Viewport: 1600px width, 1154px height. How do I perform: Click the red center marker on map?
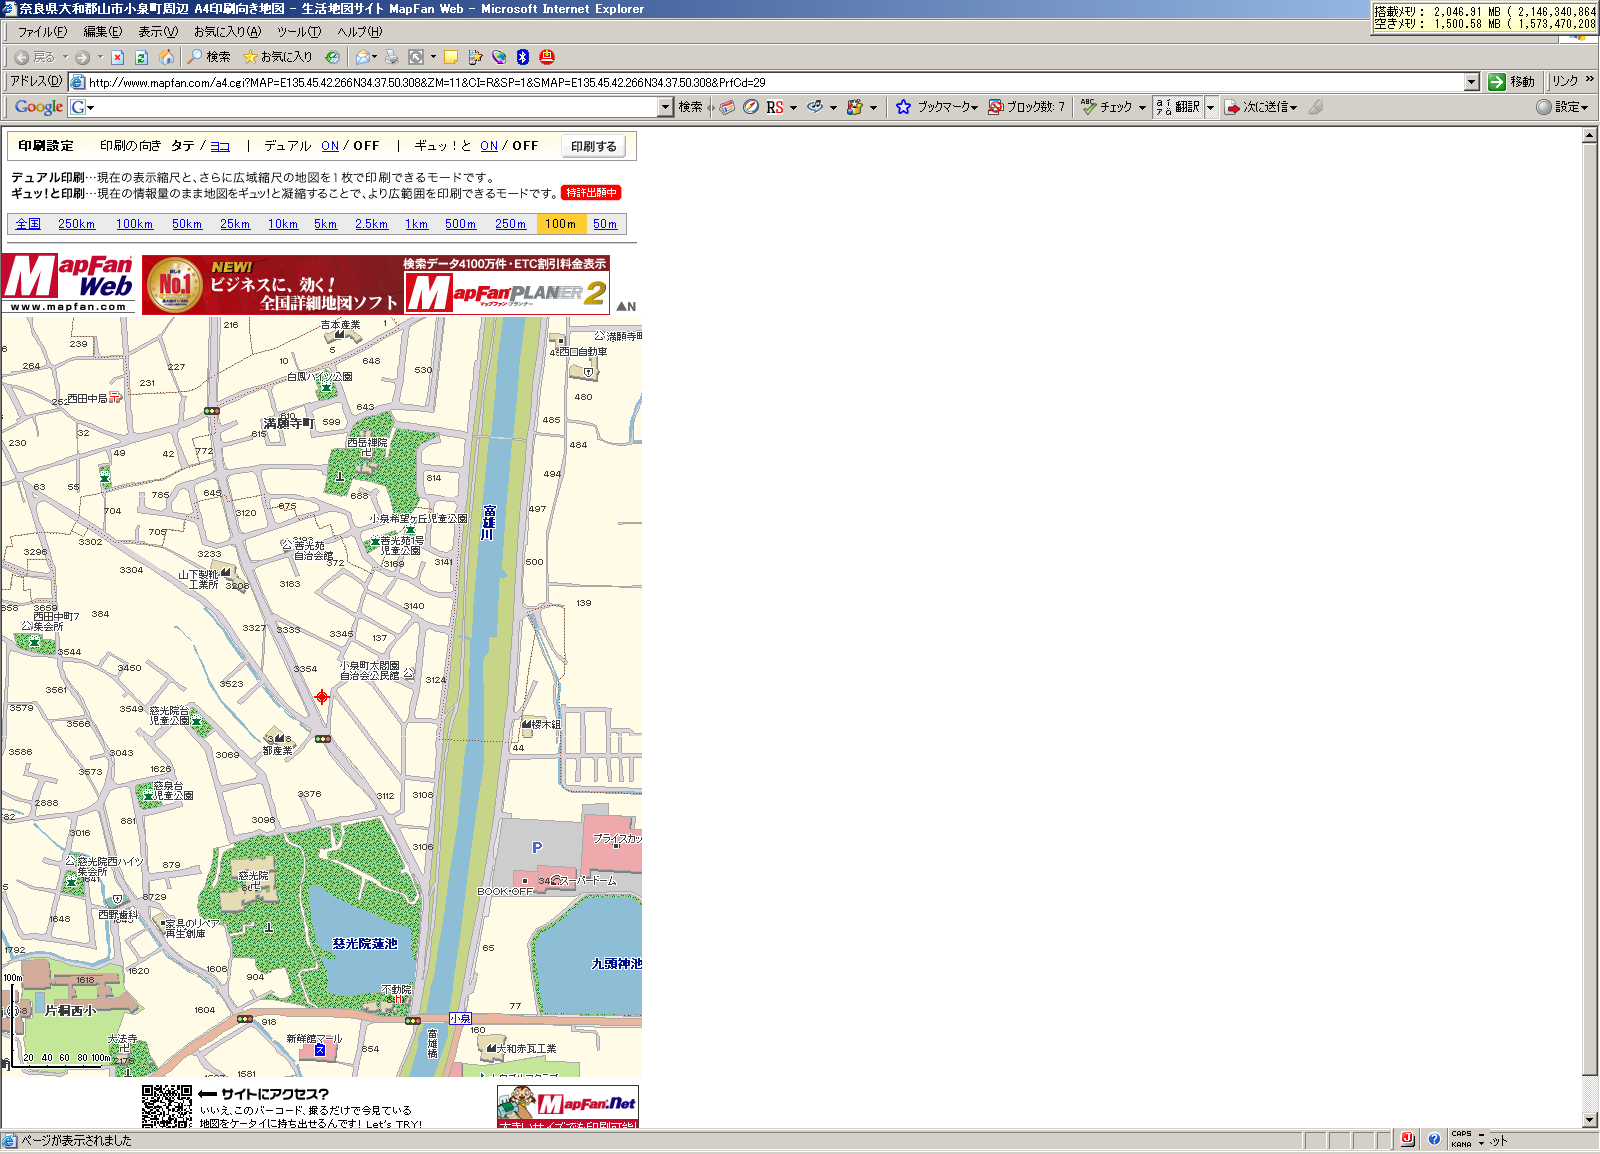coord(322,697)
